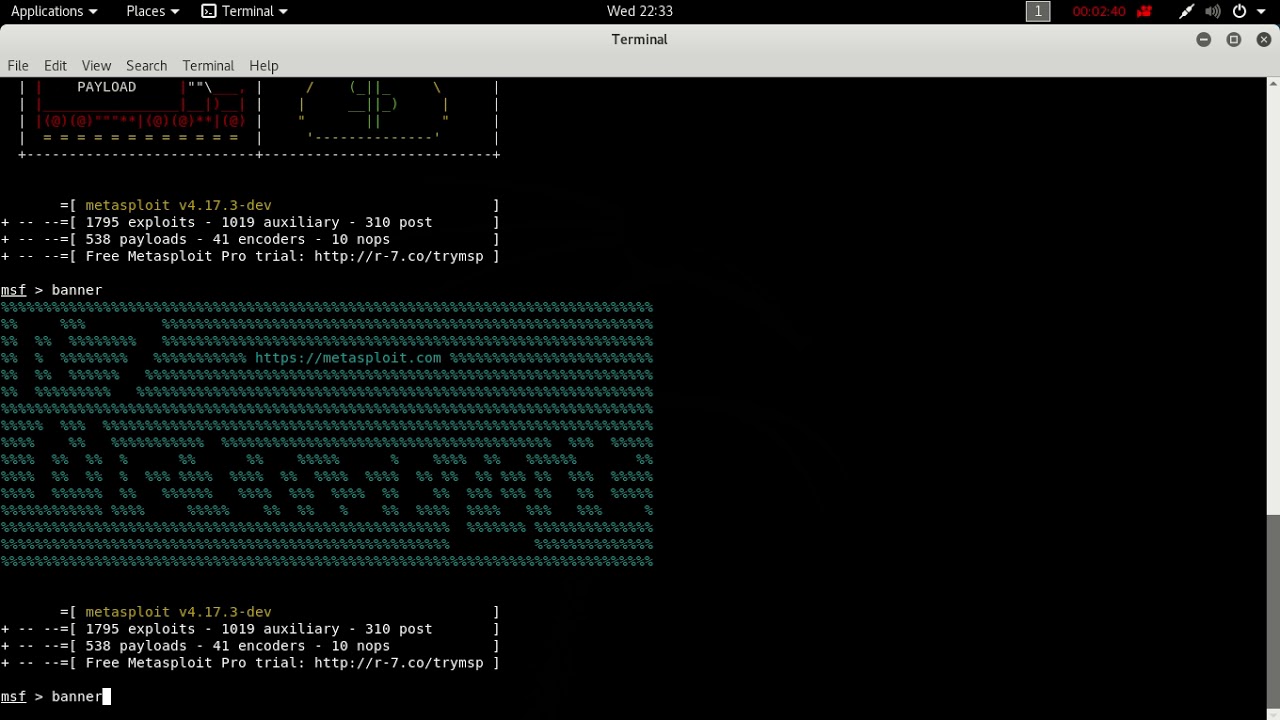Screen dimensions: 1280x720
Task: Click the first 'msf > banner' prompt
Action: click(x=51, y=290)
